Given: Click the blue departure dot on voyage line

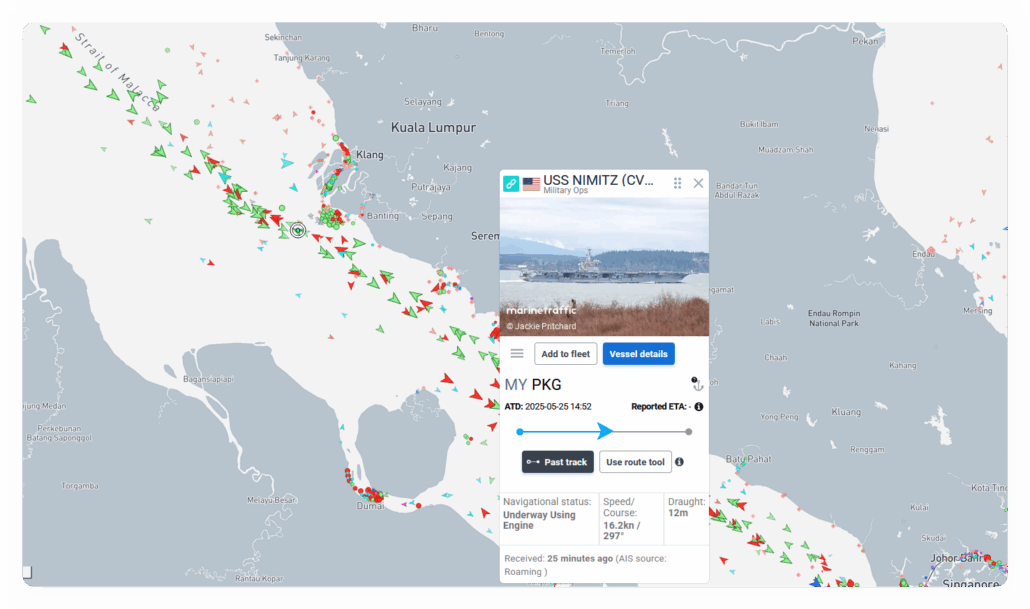Looking at the screenshot, I should click(x=520, y=432).
